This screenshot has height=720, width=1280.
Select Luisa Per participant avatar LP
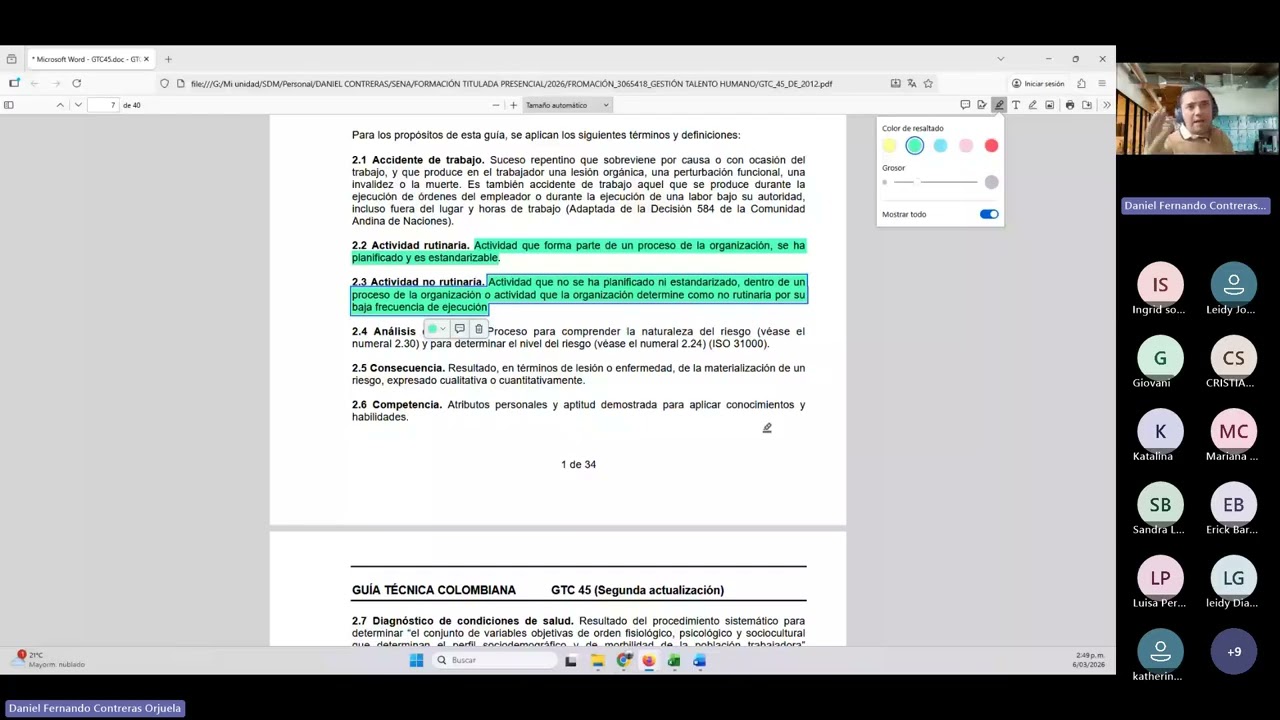[x=1160, y=578]
